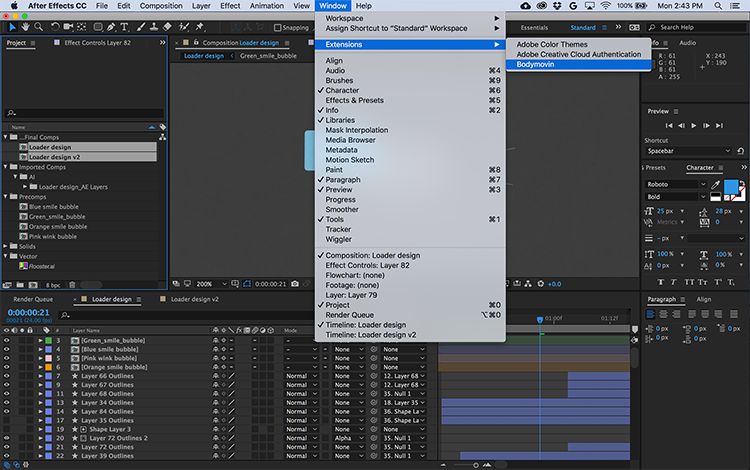Open the Spacebar shortcut dropdown
Screen dimensions: 750x470
click(688, 151)
